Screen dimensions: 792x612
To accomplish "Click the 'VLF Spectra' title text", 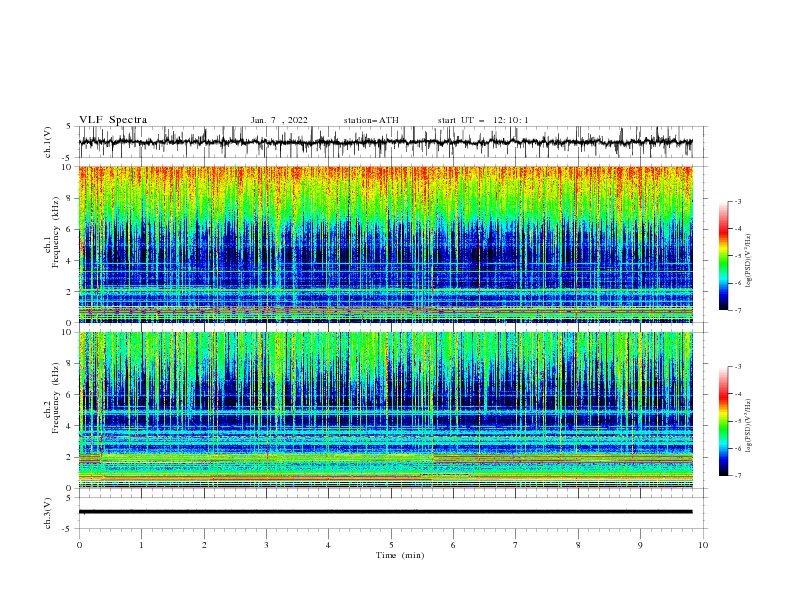I will (x=113, y=120).
